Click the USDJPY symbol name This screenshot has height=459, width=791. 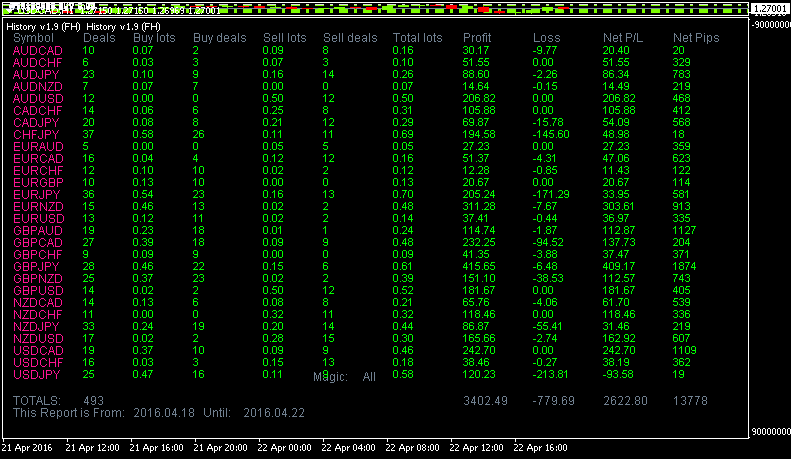point(34,374)
